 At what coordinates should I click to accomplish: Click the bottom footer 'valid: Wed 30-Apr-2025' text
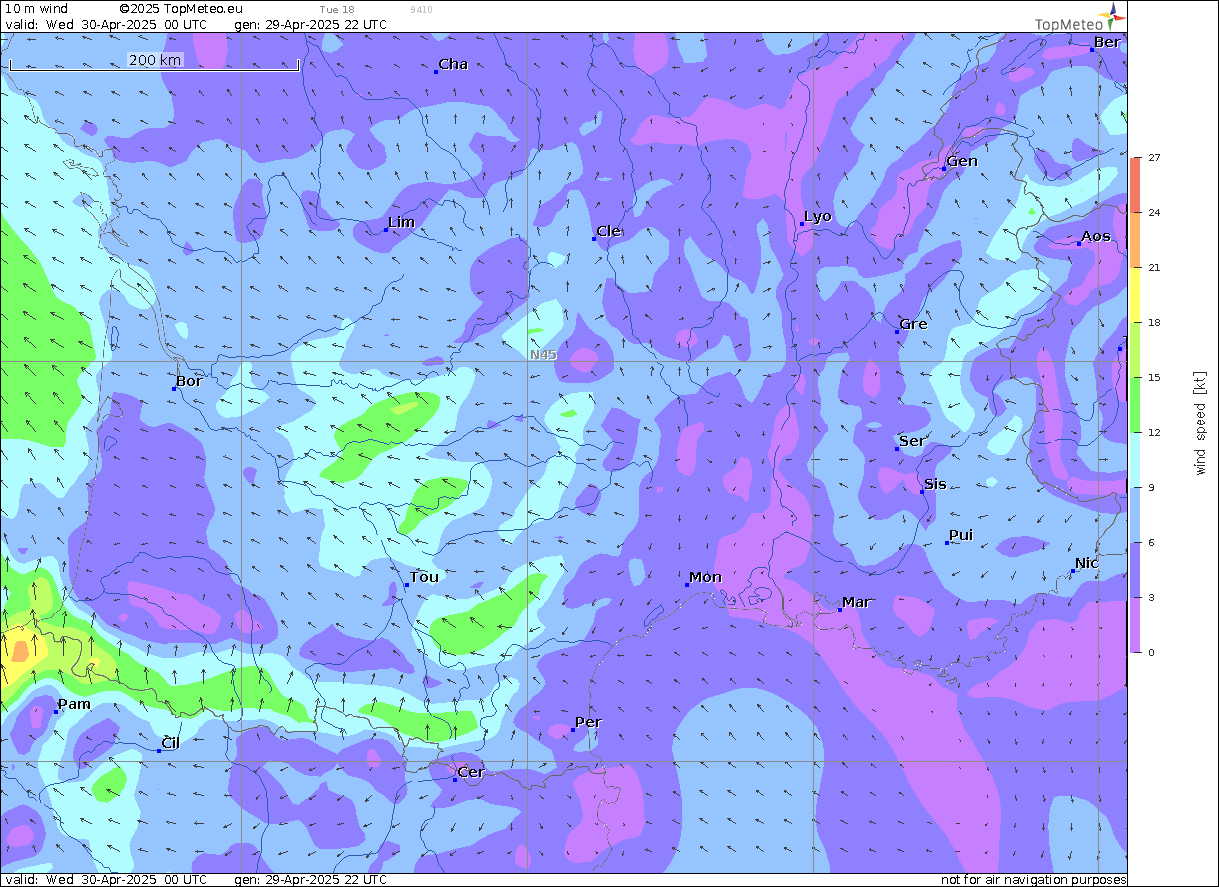(106, 879)
